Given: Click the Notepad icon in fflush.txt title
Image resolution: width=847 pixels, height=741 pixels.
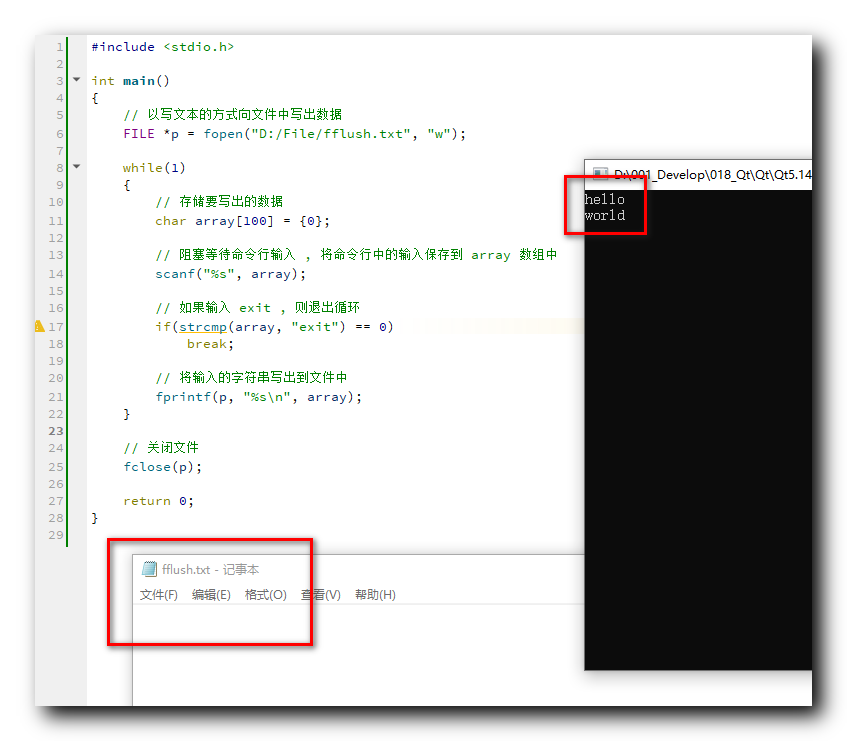Looking at the screenshot, I should [149, 569].
